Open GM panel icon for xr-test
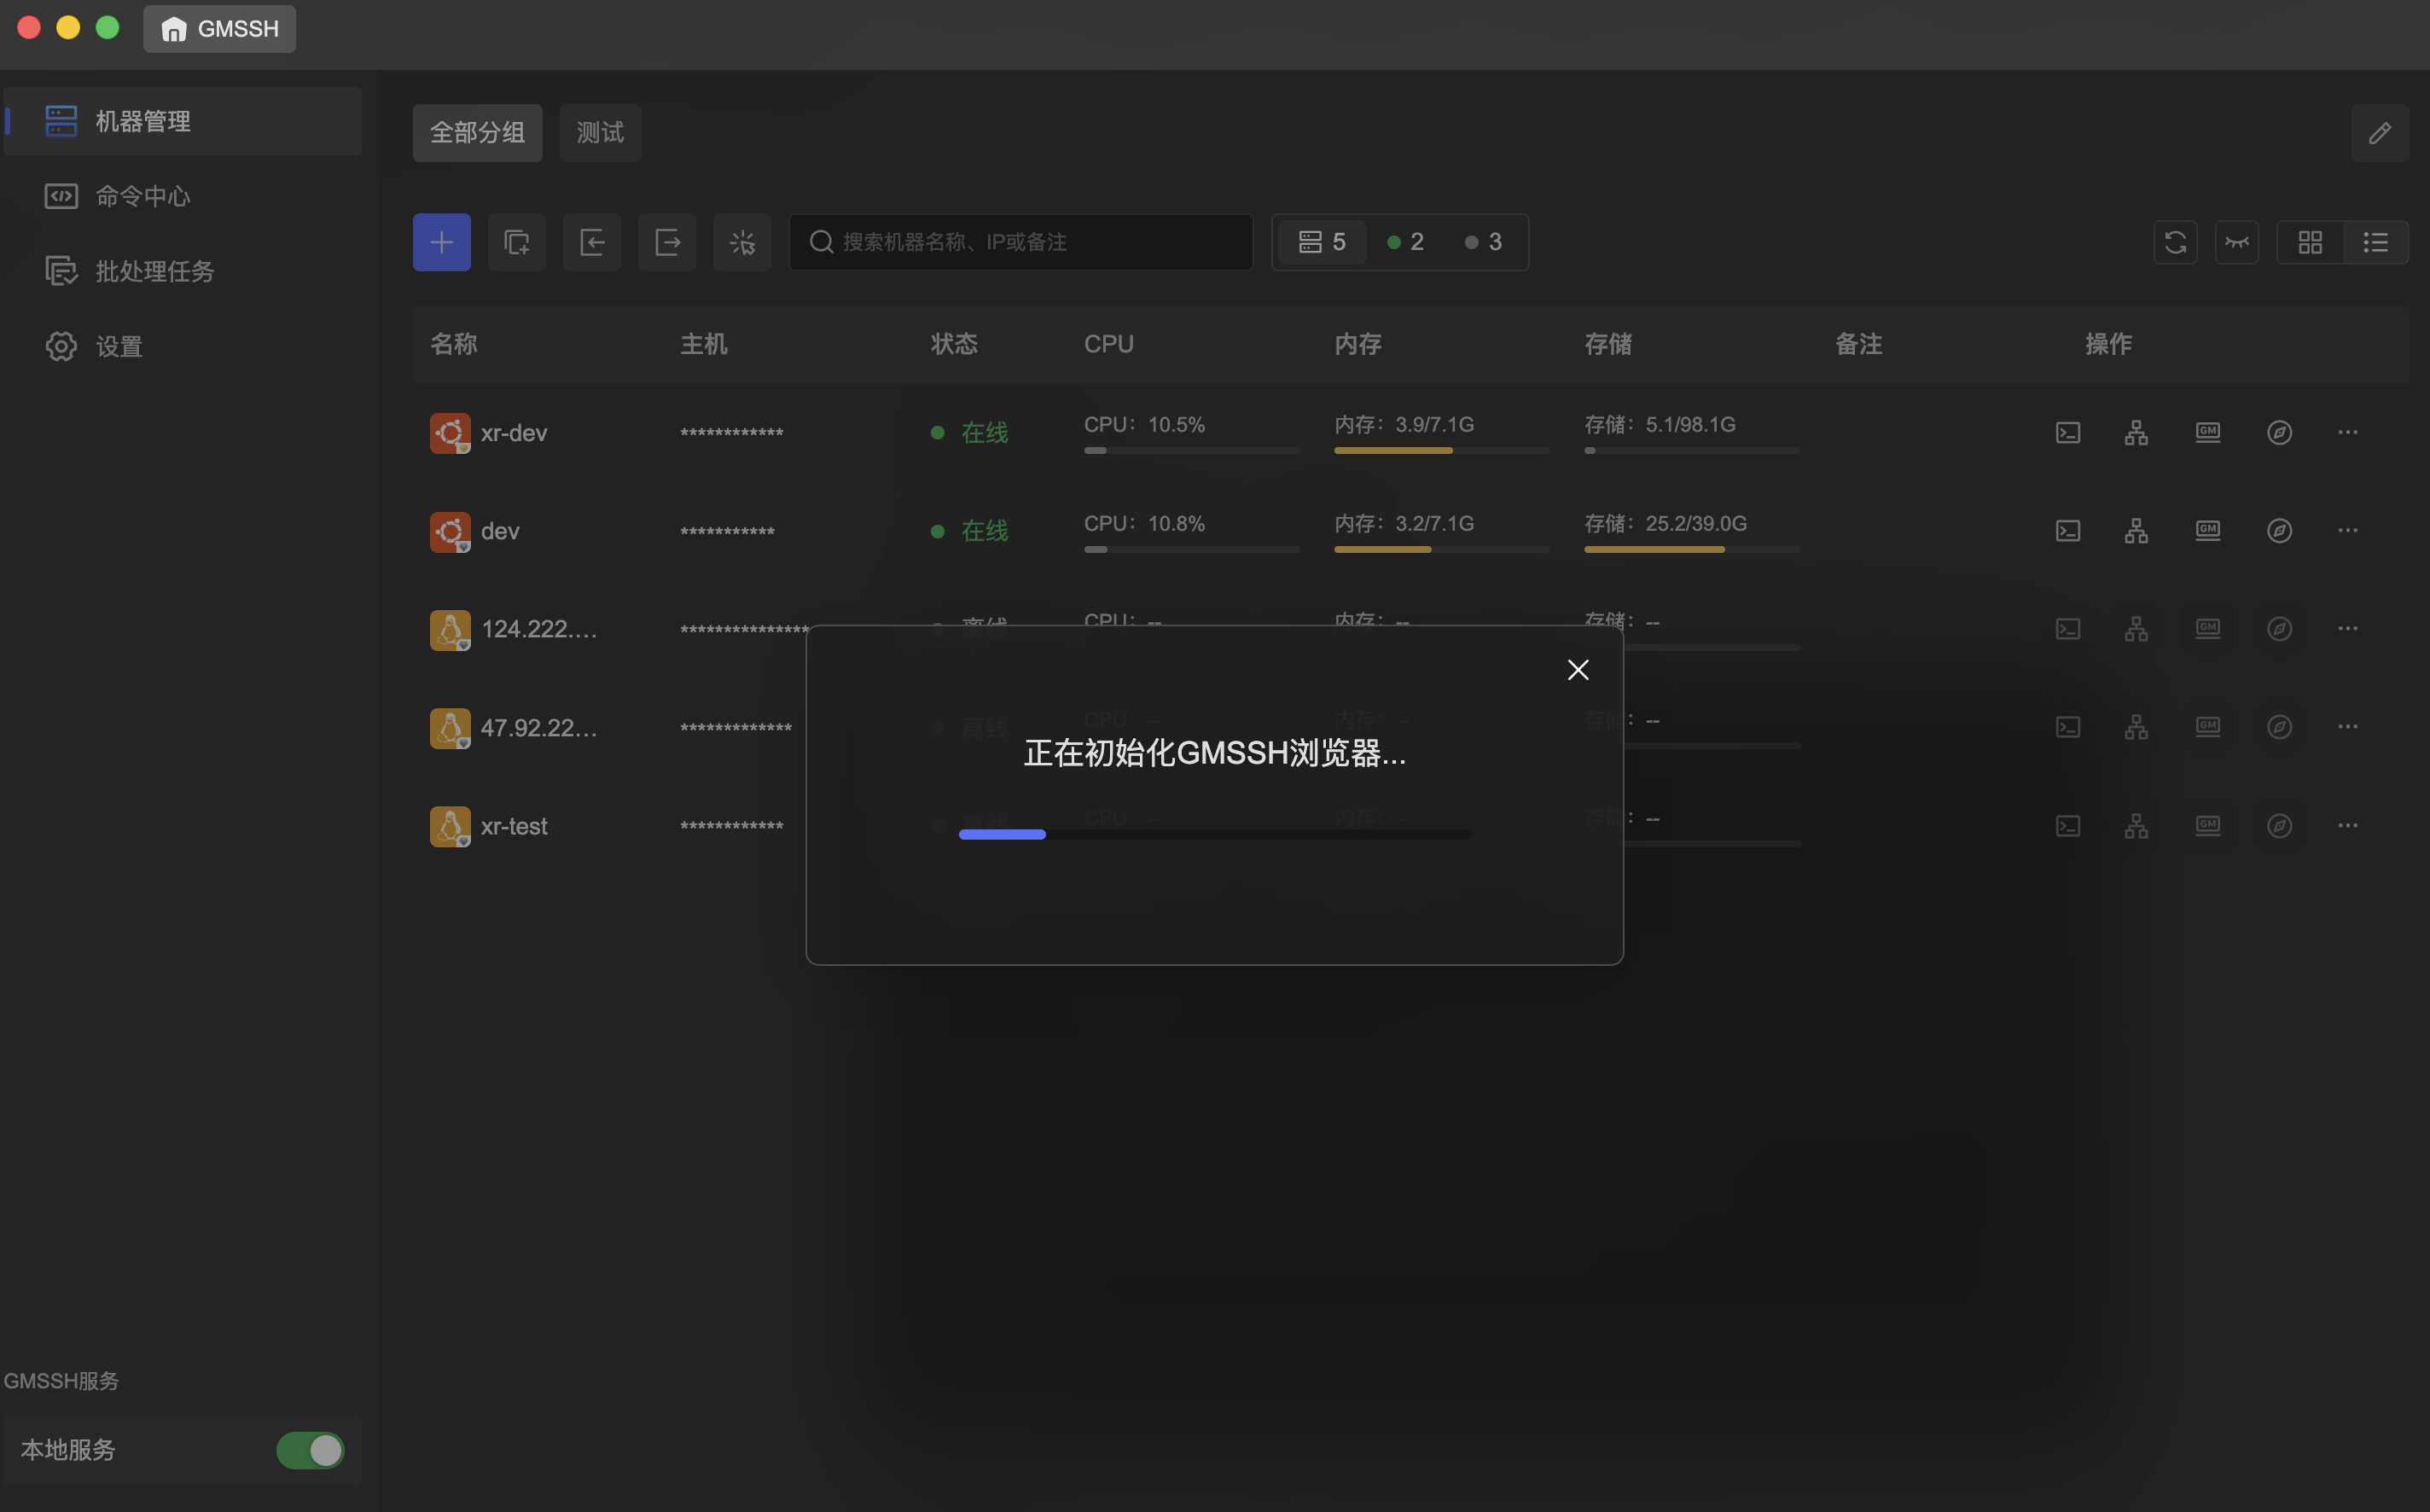 [2208, 826]
